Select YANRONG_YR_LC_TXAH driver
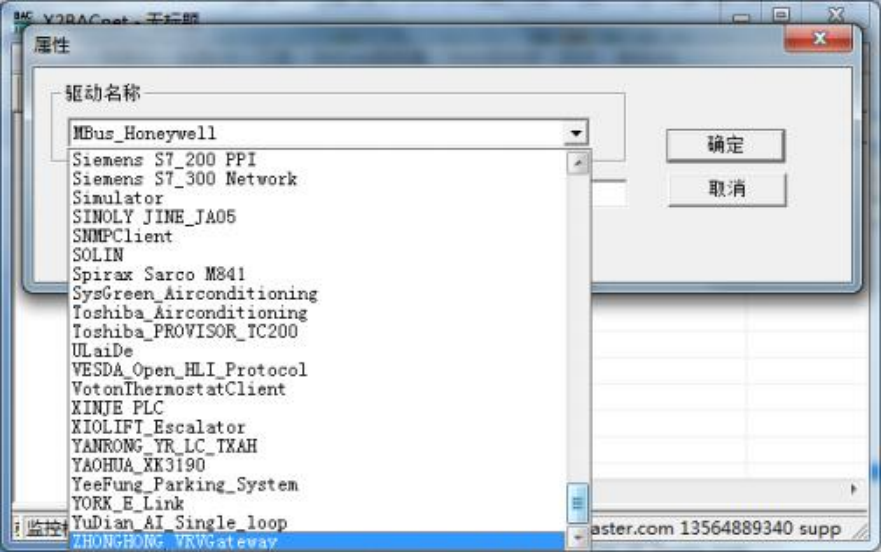Viewport: 881px width, 553px height. [317, 446]
